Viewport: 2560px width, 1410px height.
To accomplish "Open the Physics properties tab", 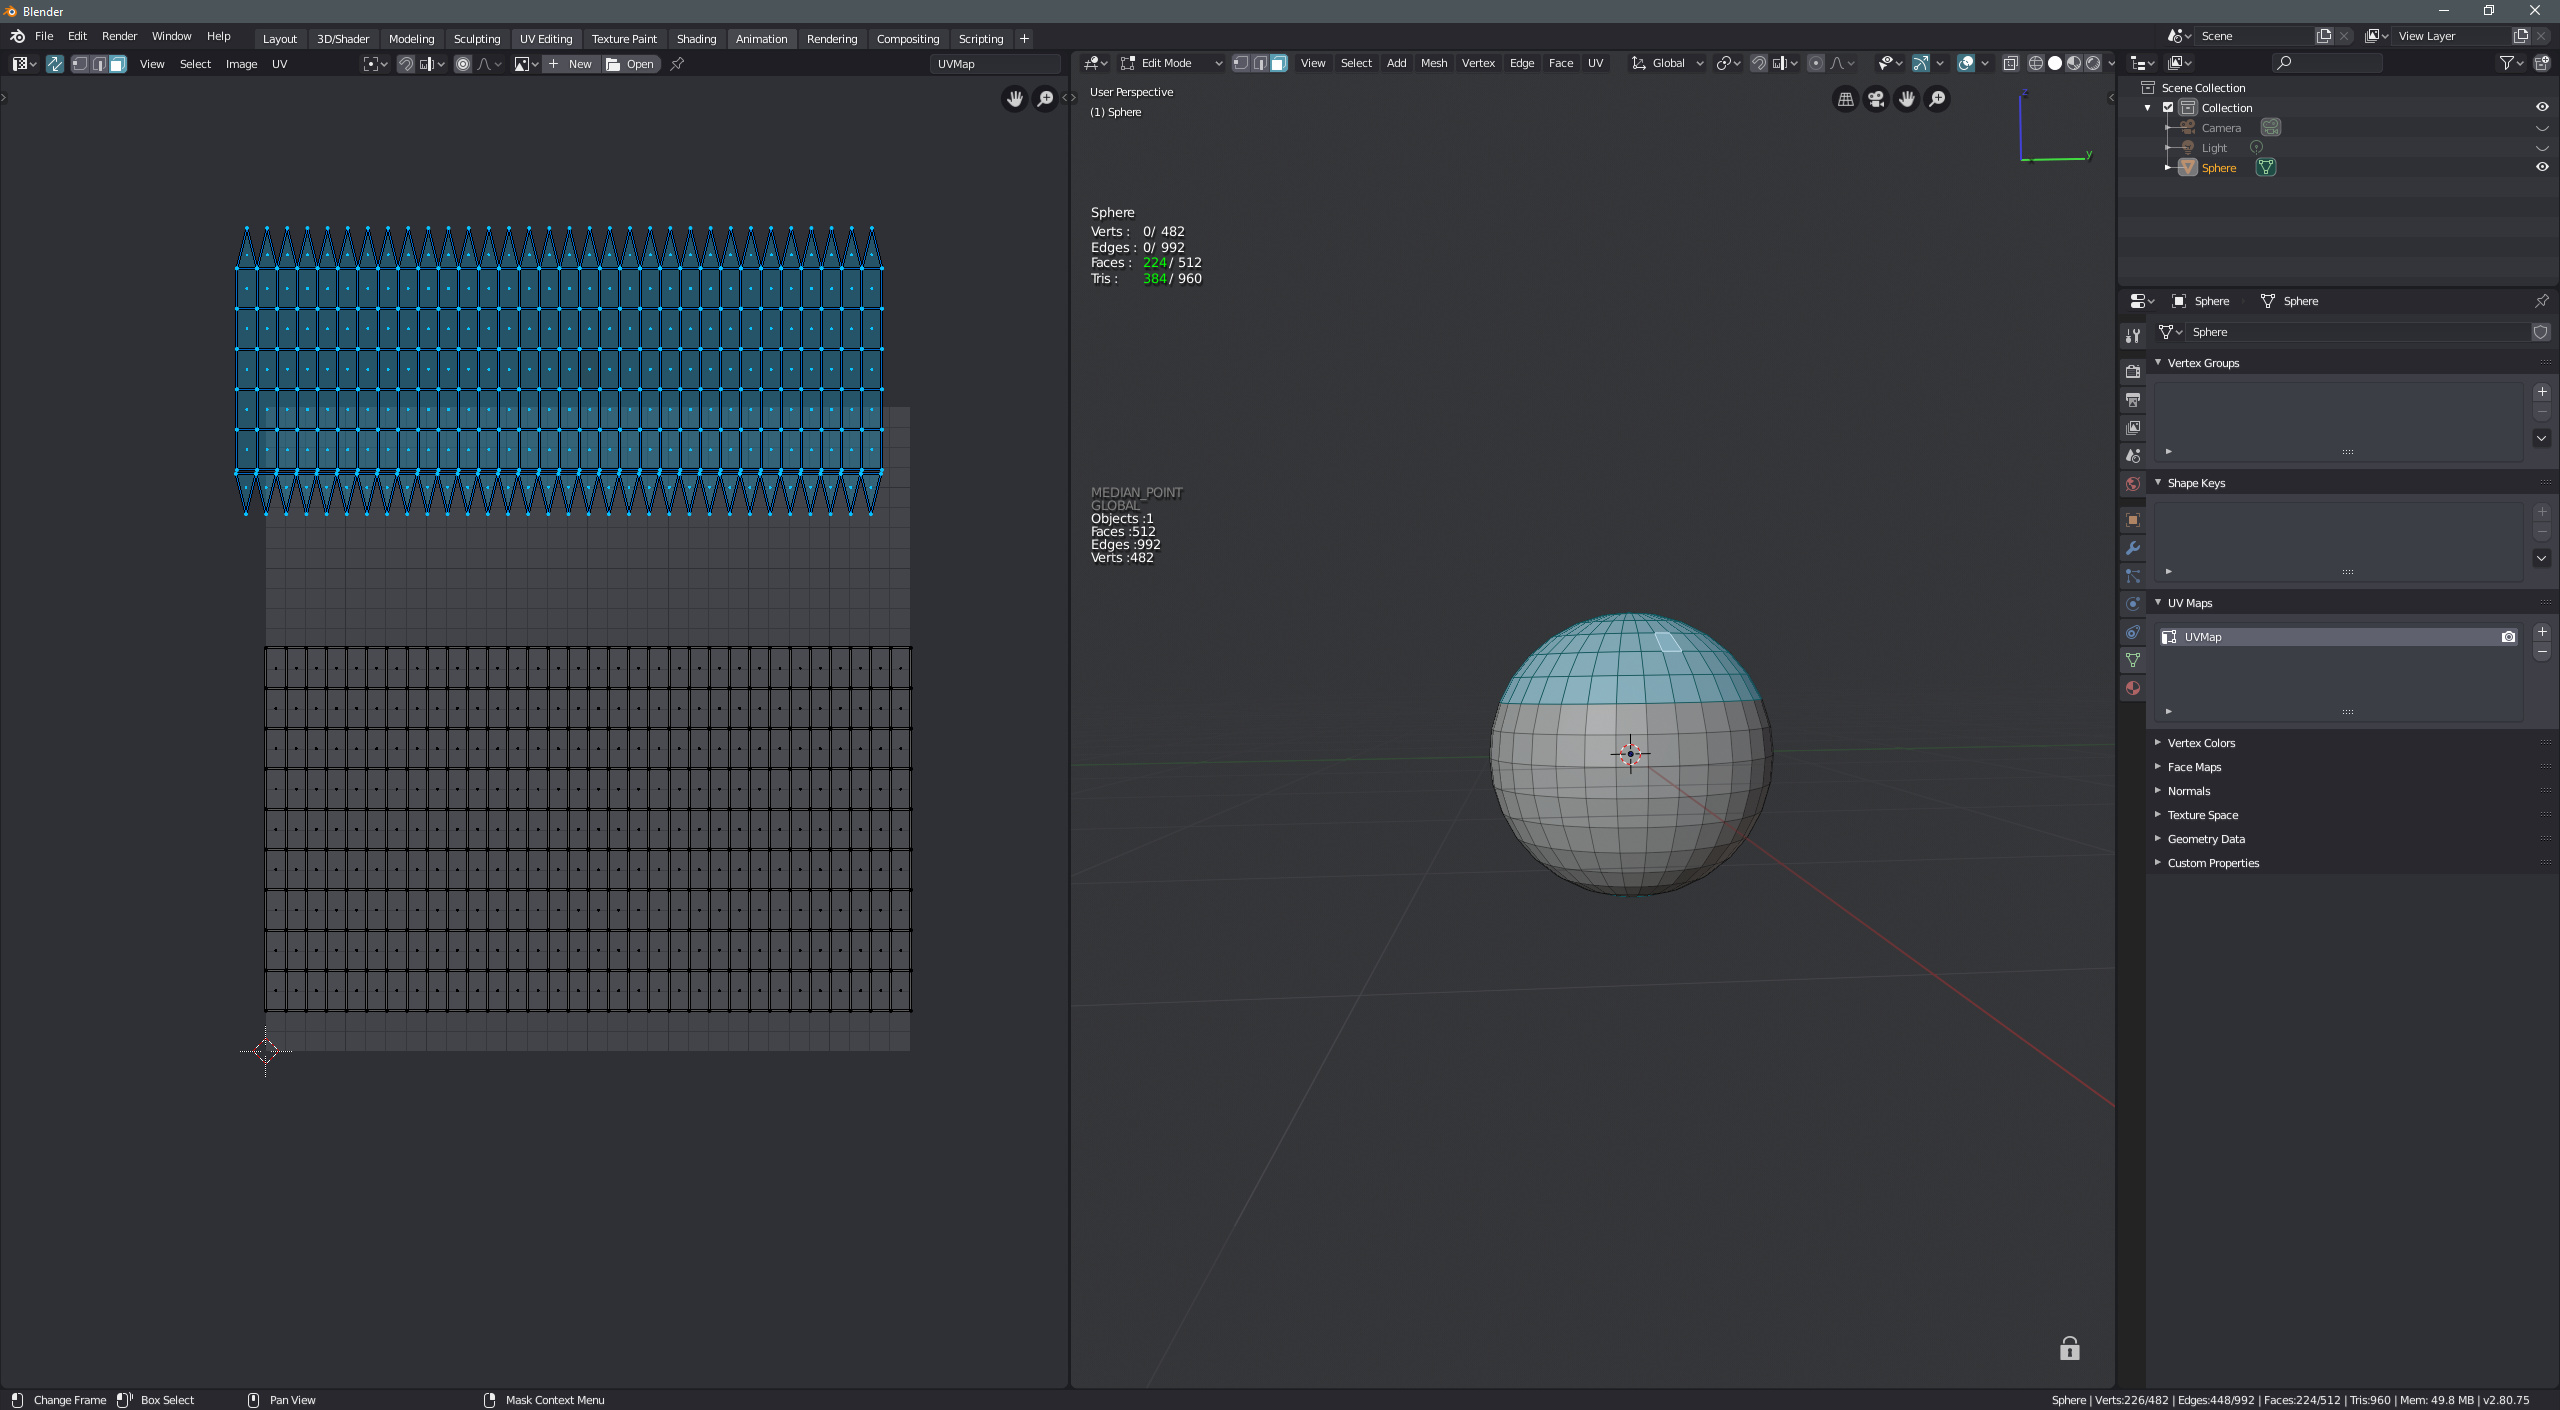I will point(2133,604).
